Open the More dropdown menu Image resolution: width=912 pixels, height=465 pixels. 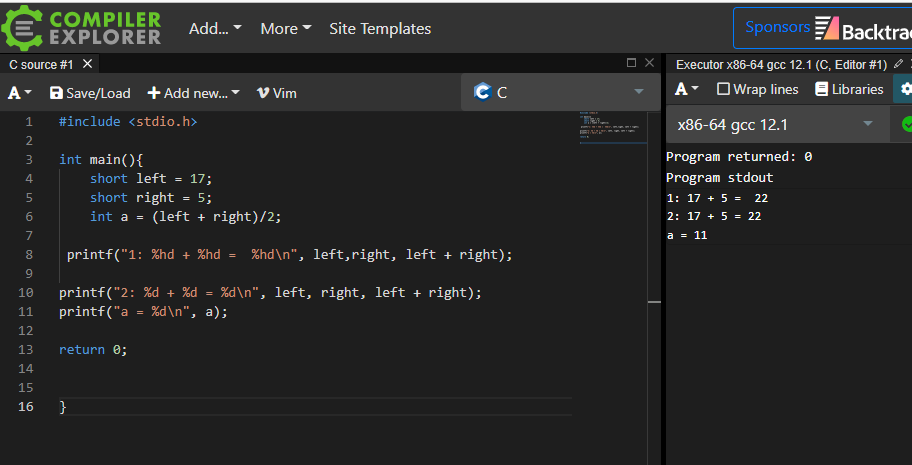click(286, 29)
